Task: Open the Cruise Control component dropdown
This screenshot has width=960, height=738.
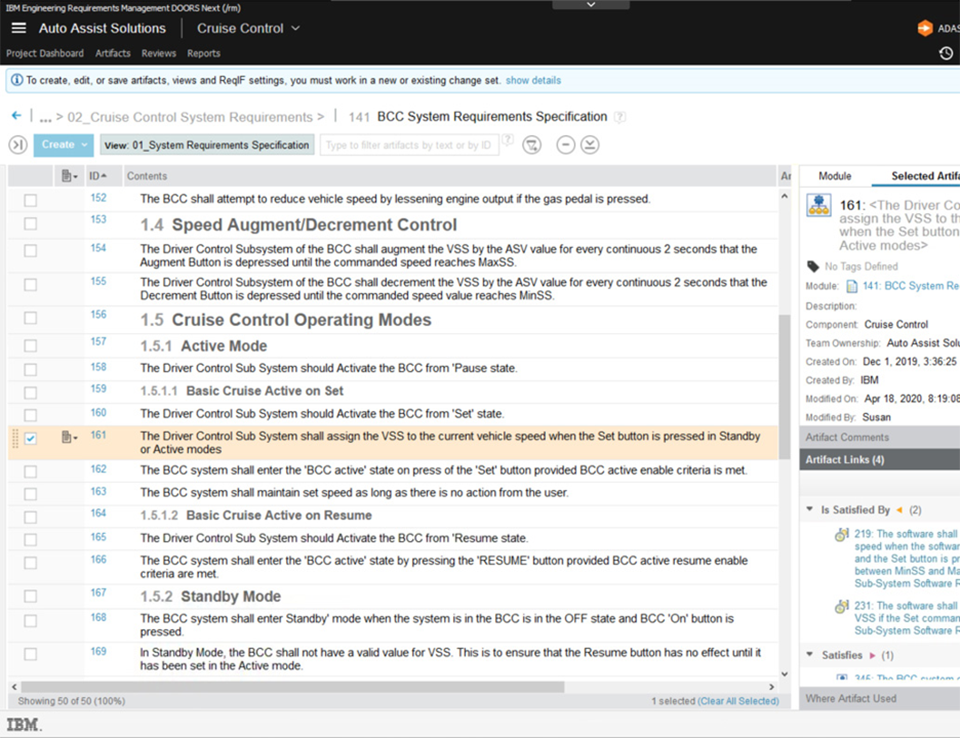Action: (x=248, y=28)
